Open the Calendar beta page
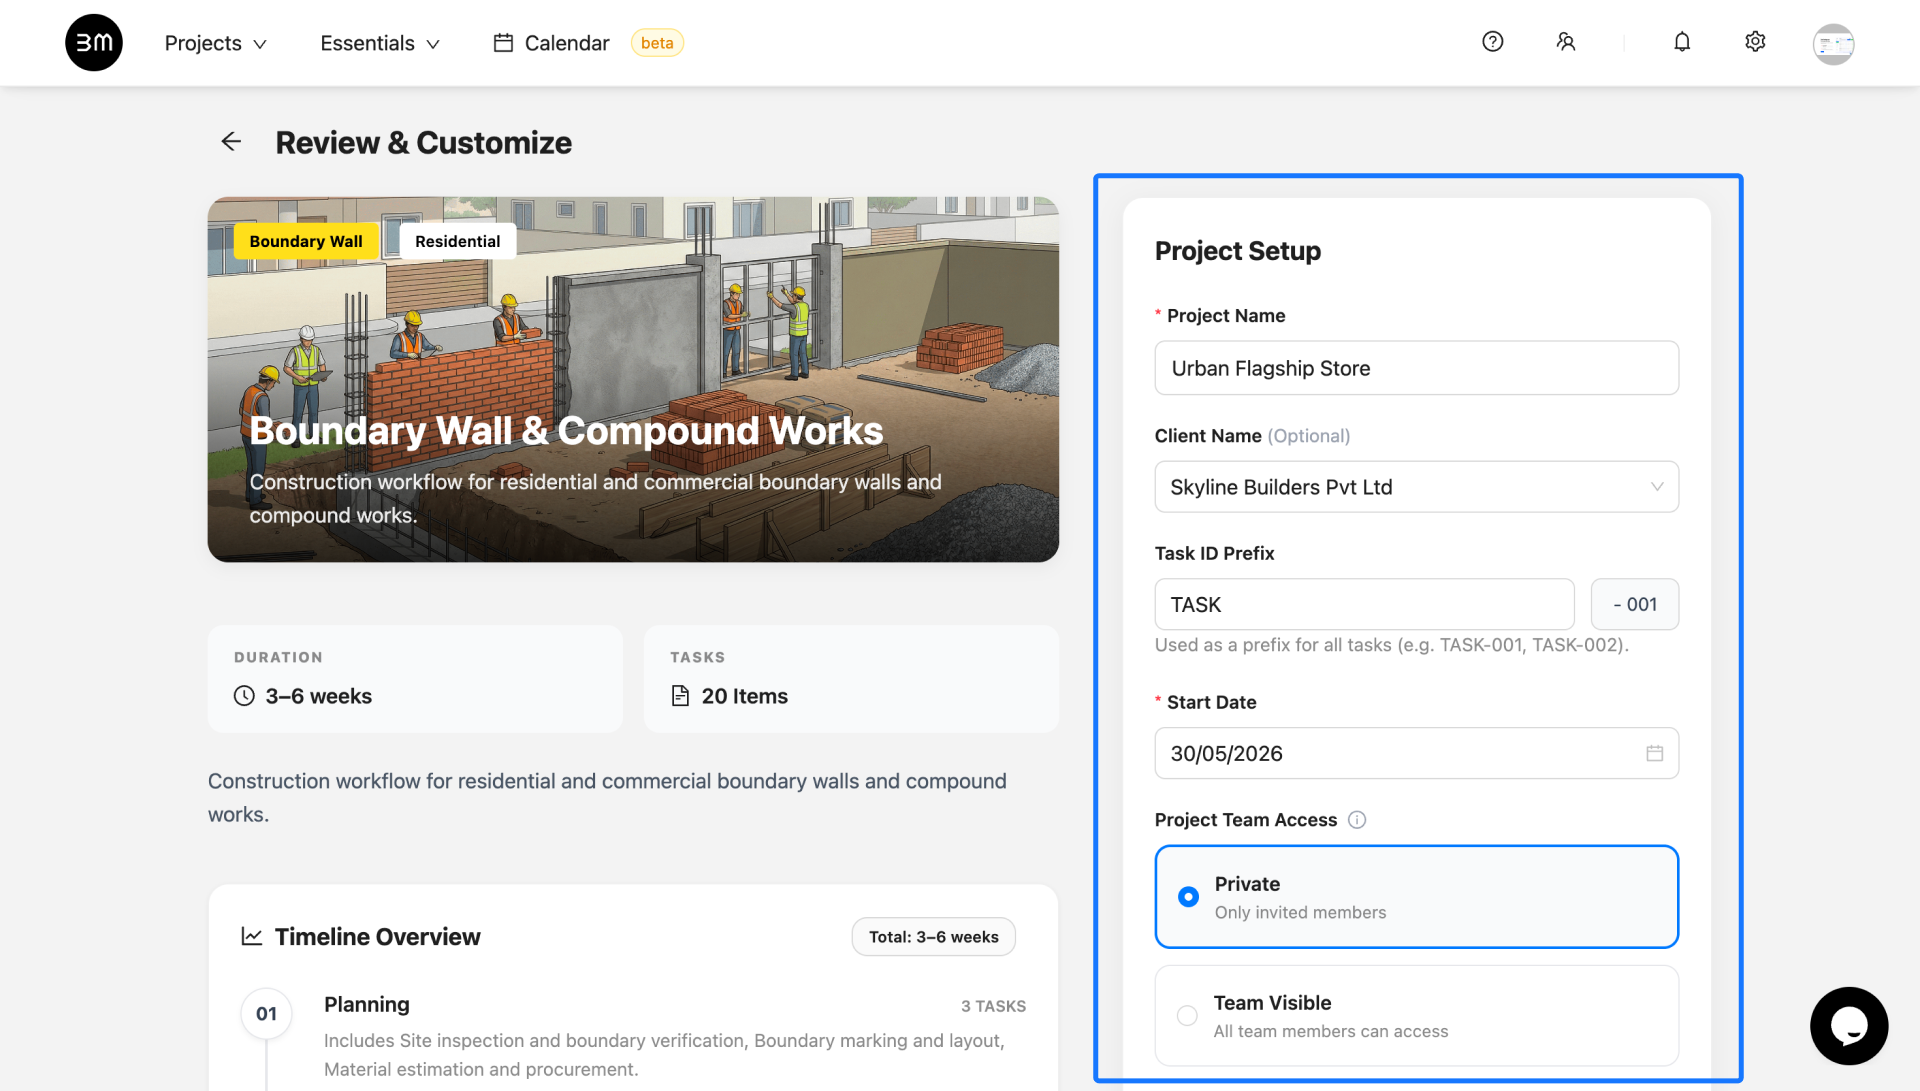The height and width of the screenshot is (1091, 1920). (588, 43)
